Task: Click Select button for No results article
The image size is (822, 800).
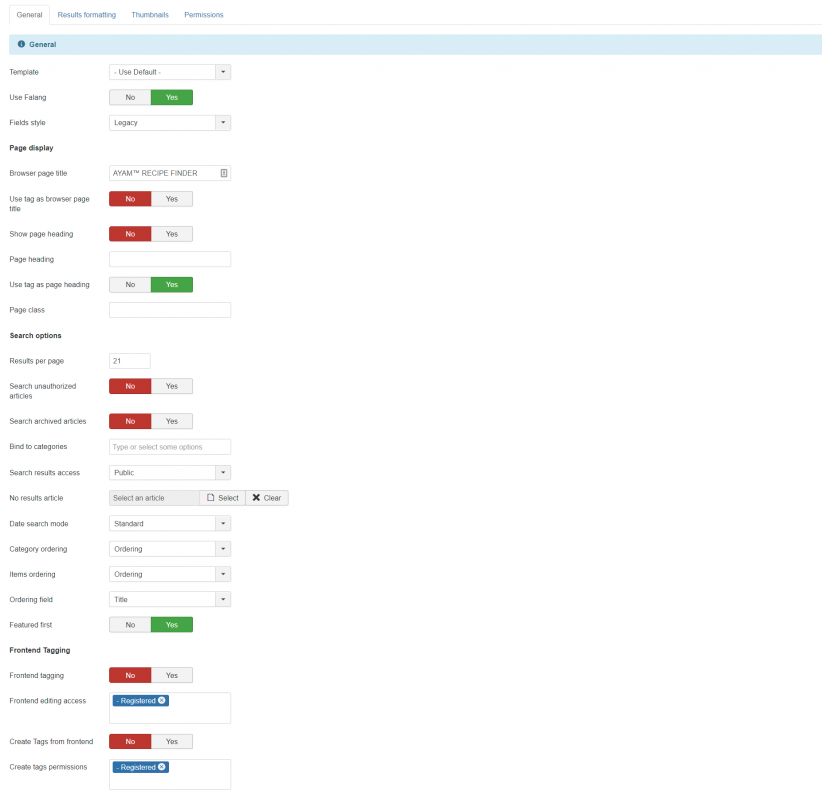Action: (x=223, y=498)
